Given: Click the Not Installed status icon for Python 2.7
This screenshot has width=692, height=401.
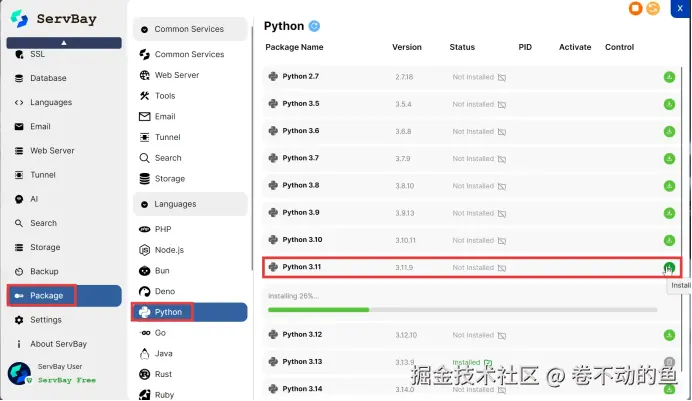Looking at the screenshot, I should coord(502,77).
